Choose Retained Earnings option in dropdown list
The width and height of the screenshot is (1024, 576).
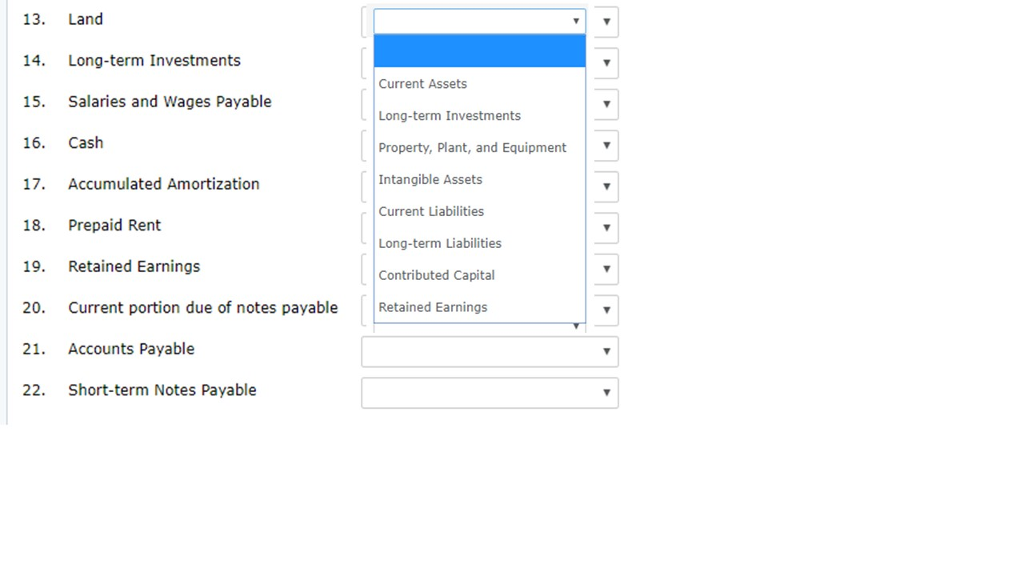479,307
